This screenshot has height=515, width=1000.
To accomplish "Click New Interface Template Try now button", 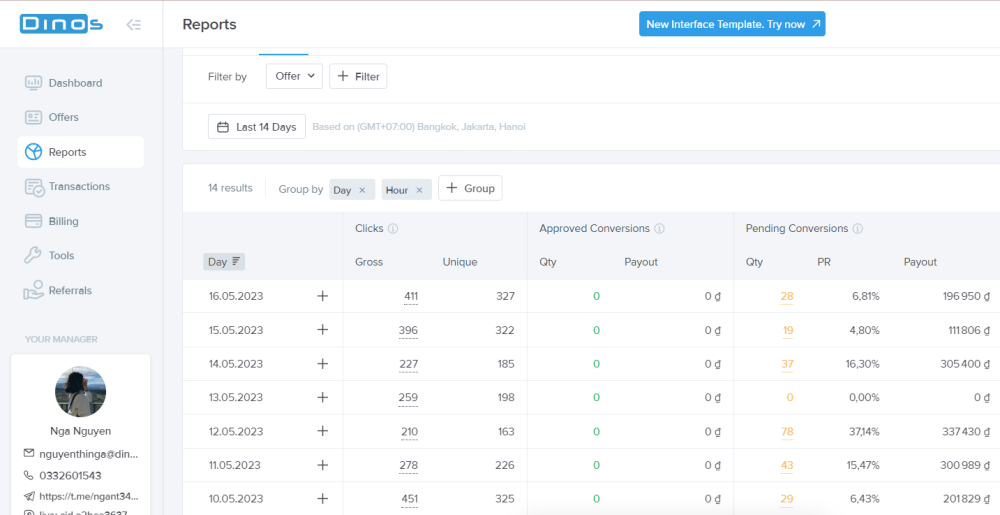I will pyautogui.click(x=732, y=24).
